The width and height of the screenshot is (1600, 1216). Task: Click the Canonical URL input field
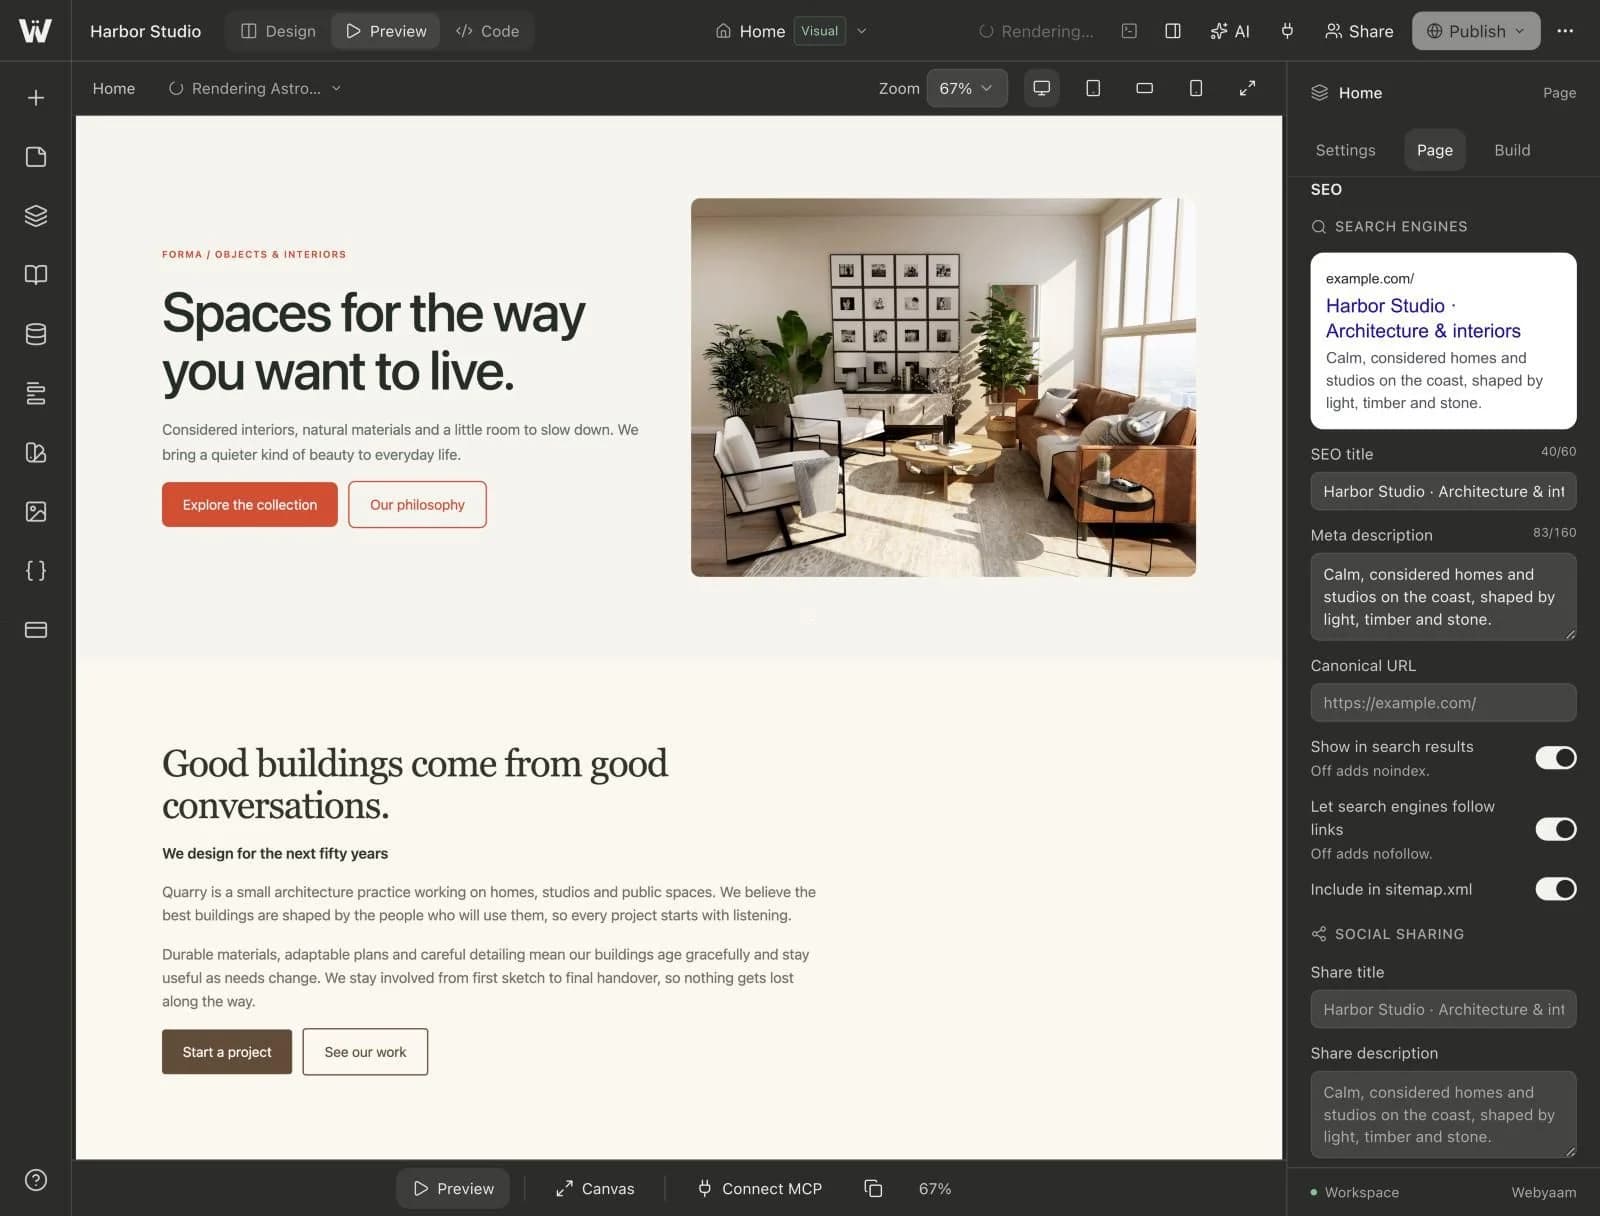click(1443, 703)
